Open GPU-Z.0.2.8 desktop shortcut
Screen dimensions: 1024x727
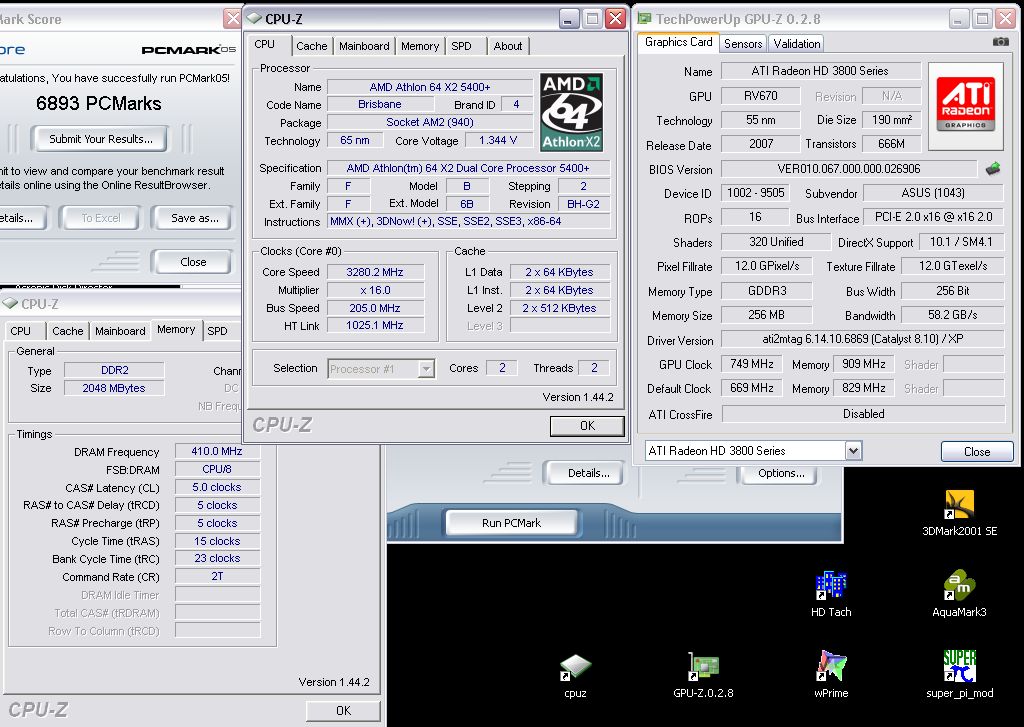(703, 675)
